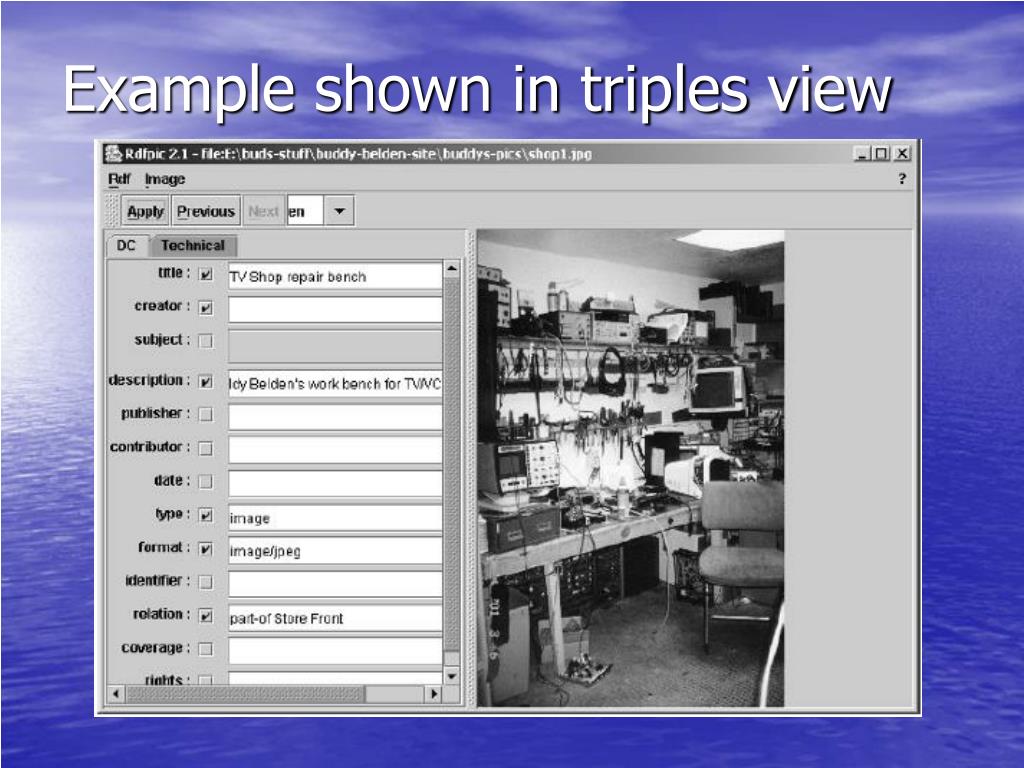
Task: Close the Rdfpic window
Action: (902, 153)
